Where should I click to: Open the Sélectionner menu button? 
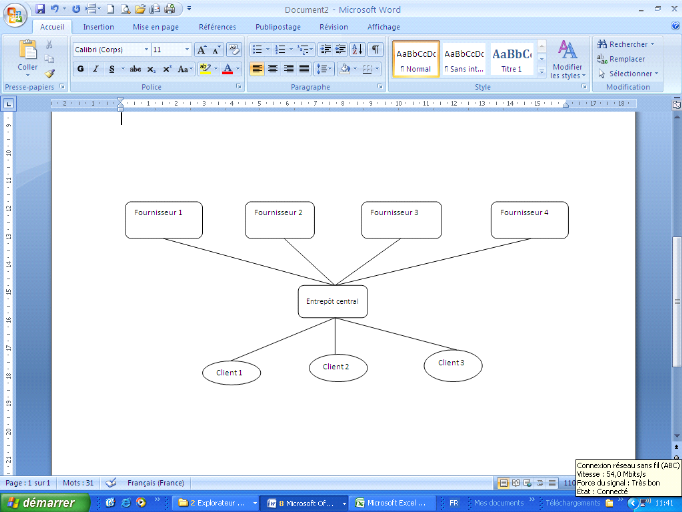tap(629, 74)
